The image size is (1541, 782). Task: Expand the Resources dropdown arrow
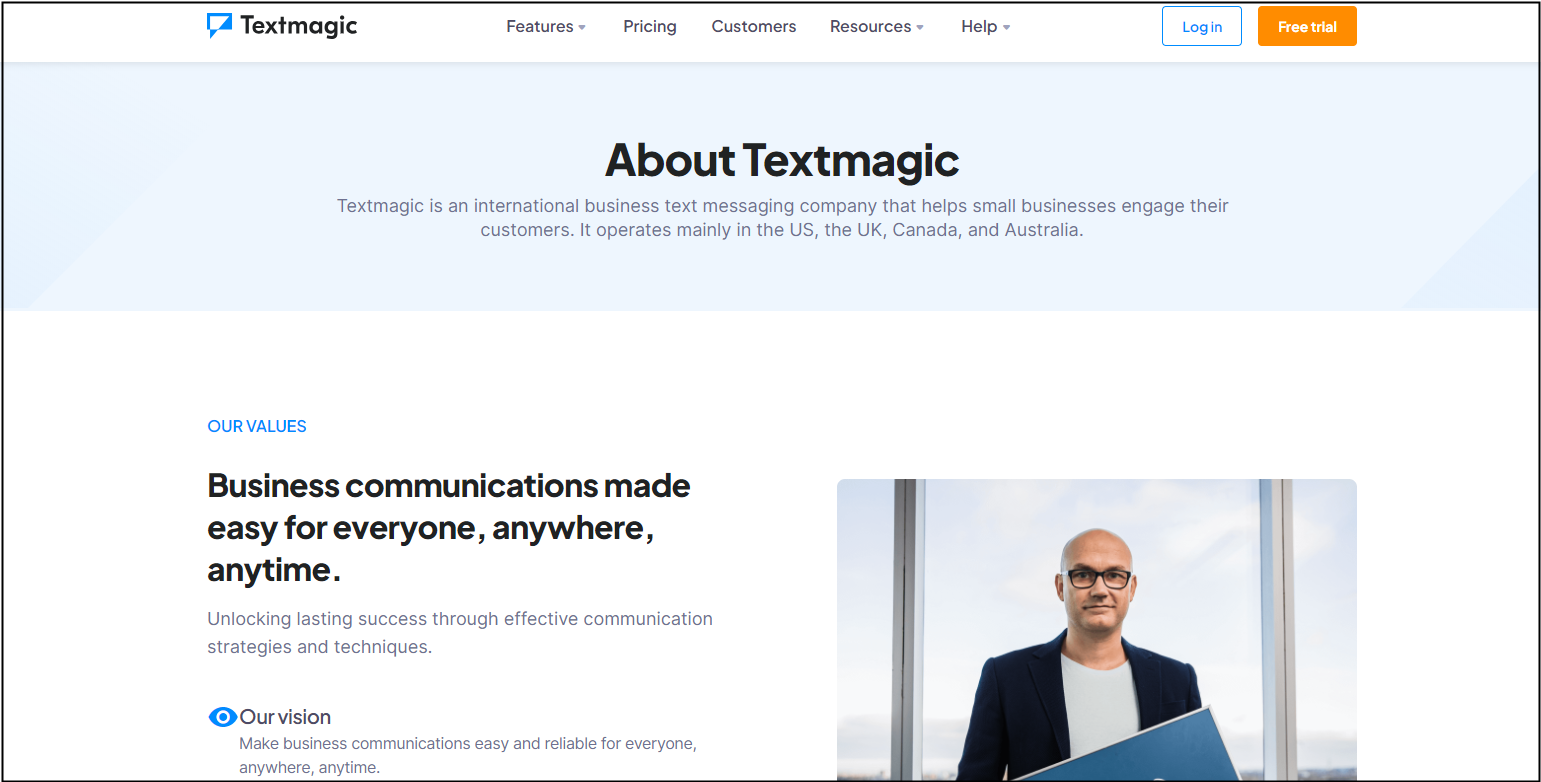pos(920,28)
